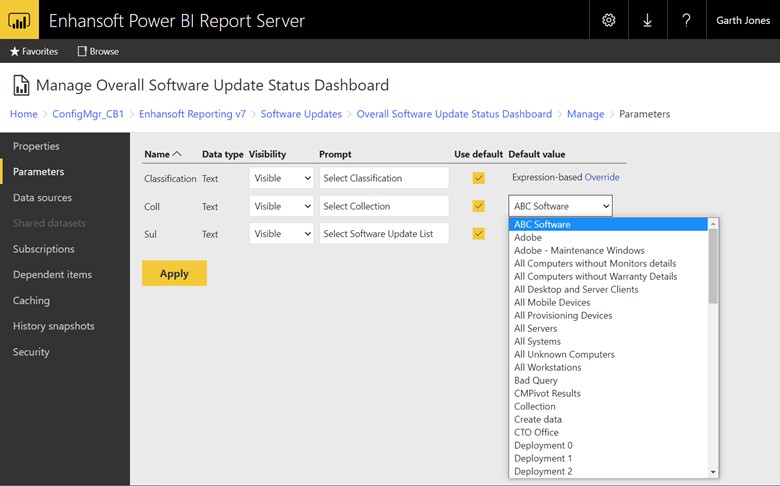This screenshot has height=486, width=780.
Task: Click the download arrow icon
Action: pos(647,20)
